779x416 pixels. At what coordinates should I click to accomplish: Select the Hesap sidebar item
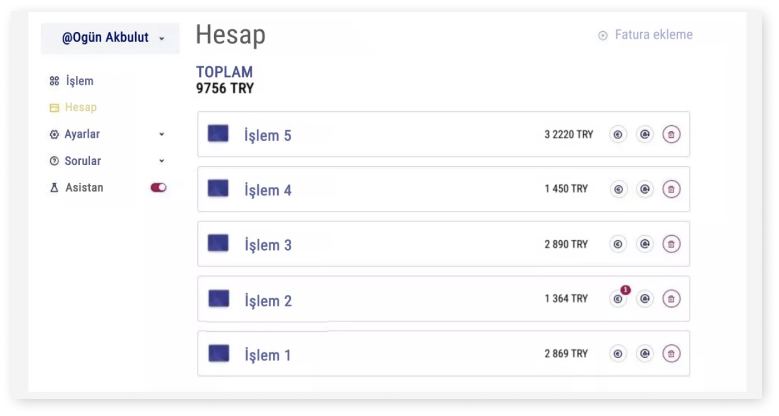point(80,107)
